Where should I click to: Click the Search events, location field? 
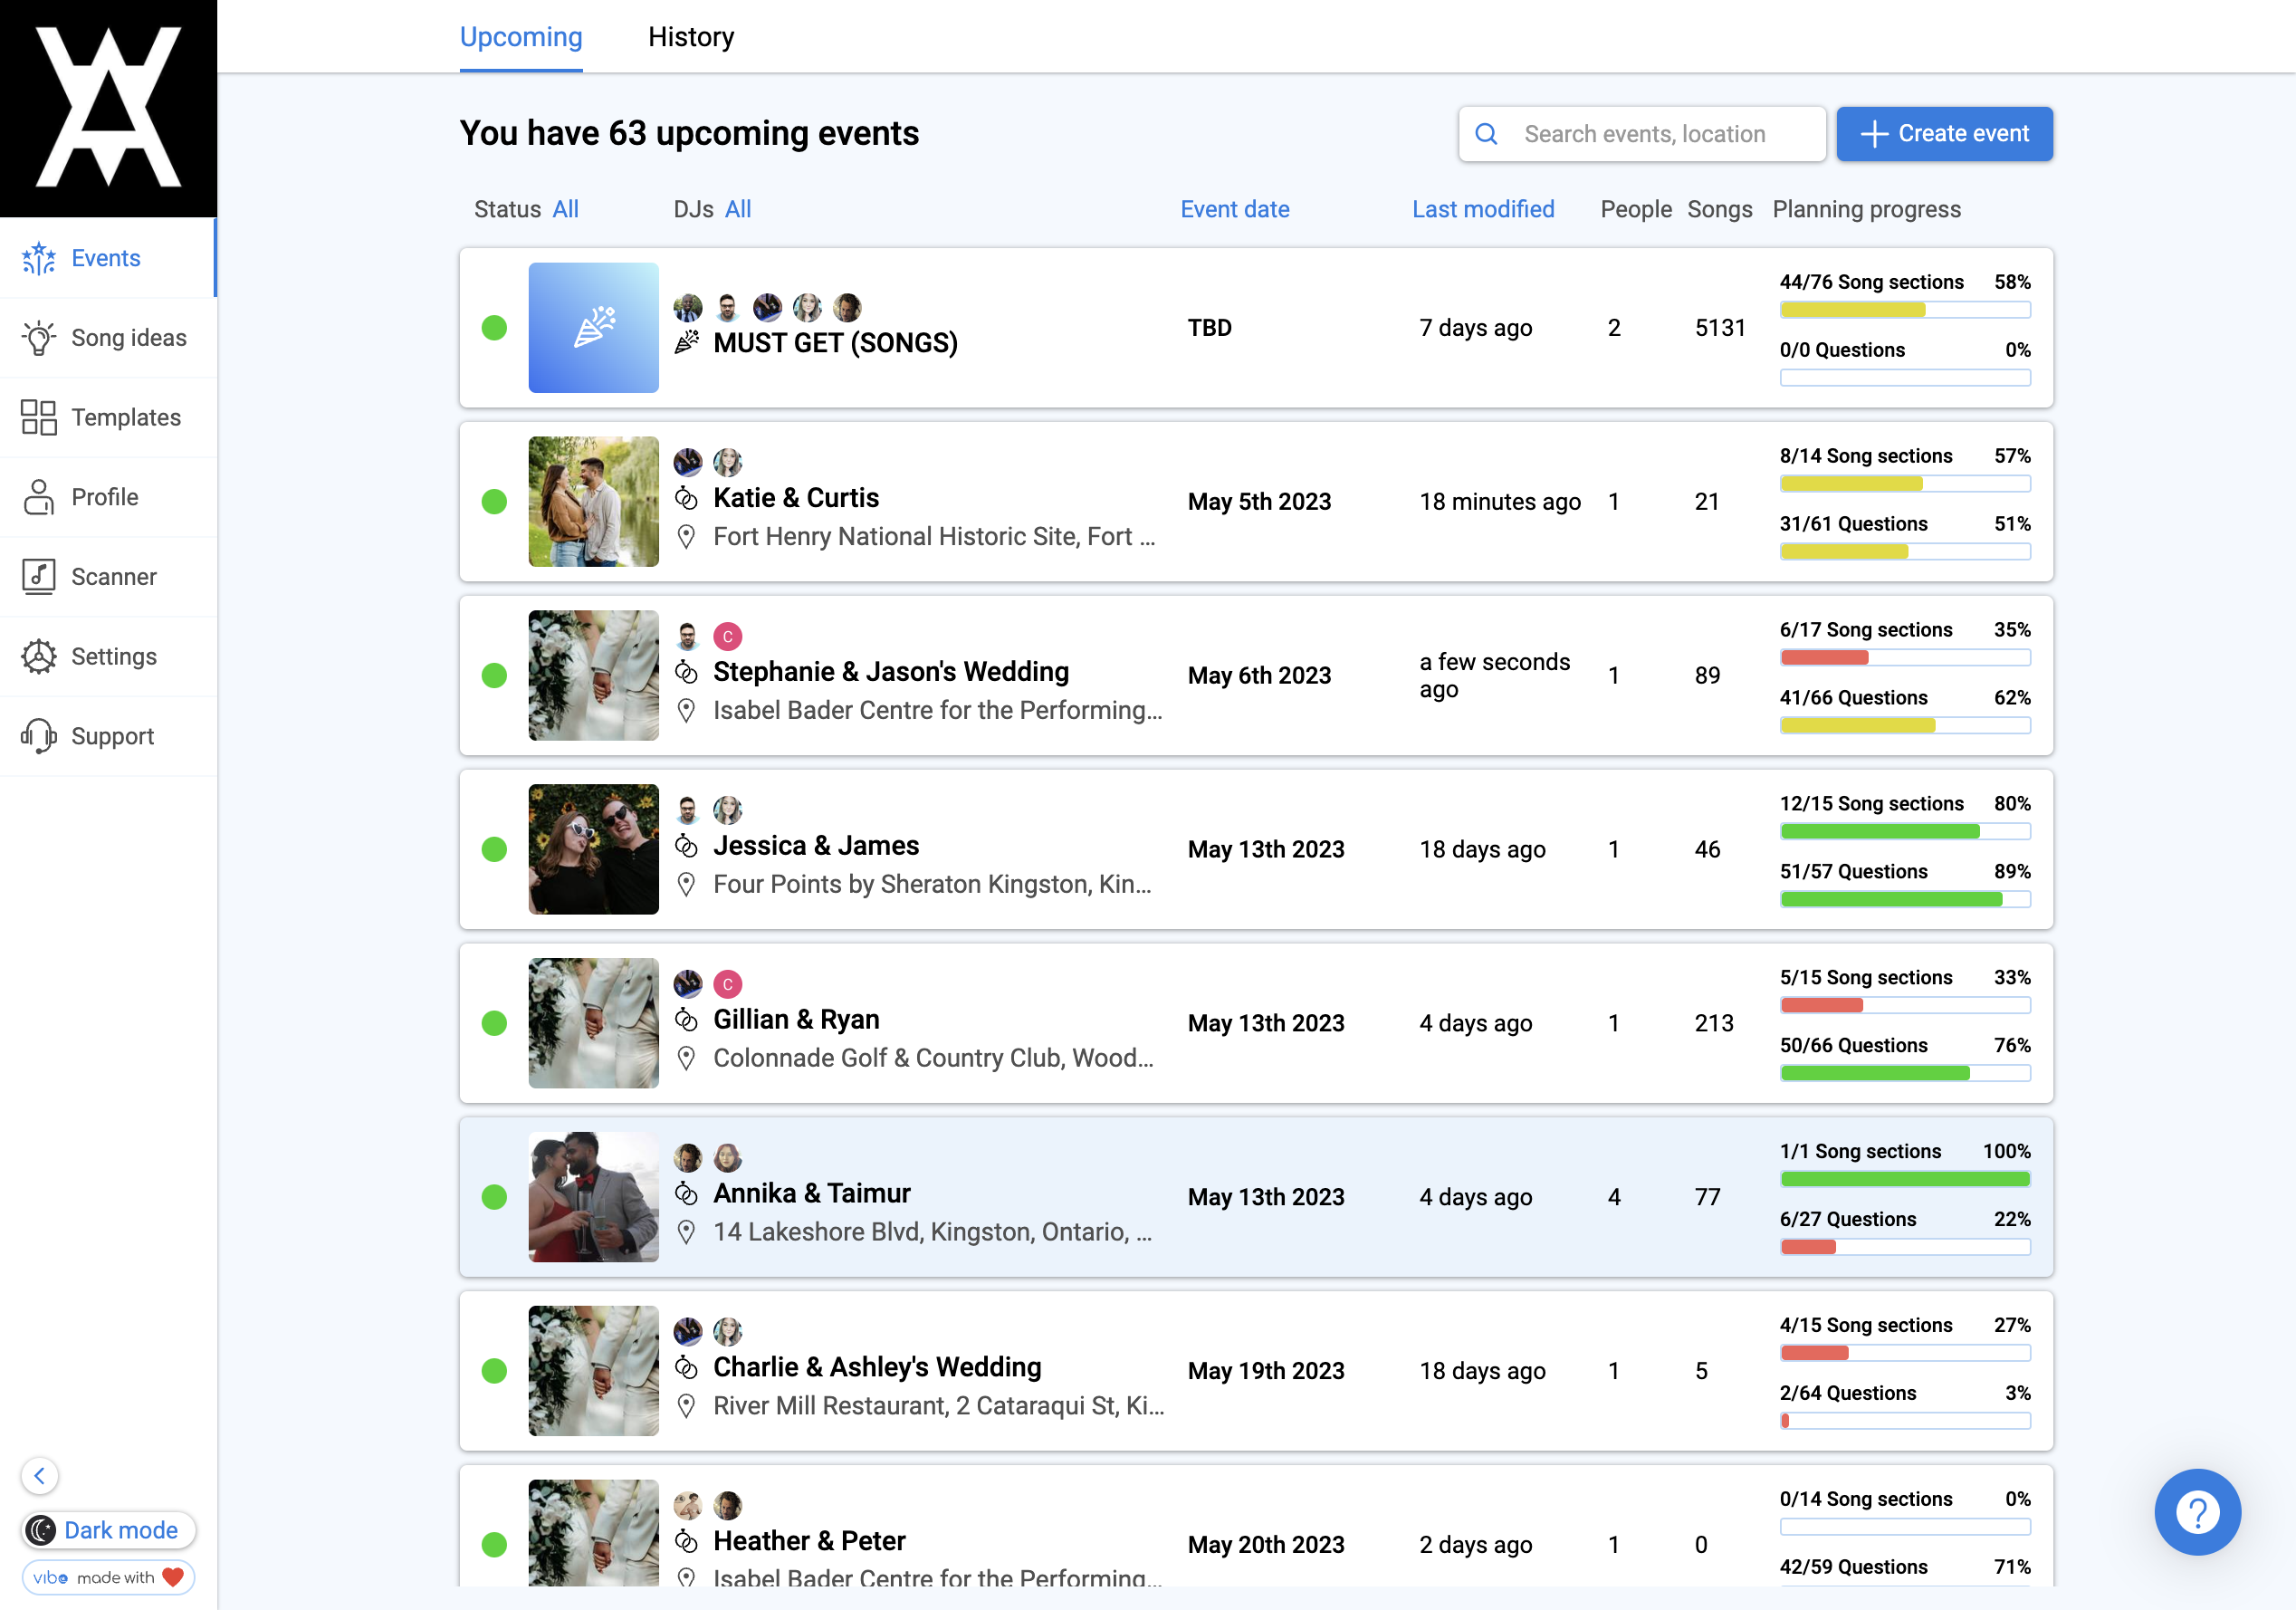tap(1642, 134)
